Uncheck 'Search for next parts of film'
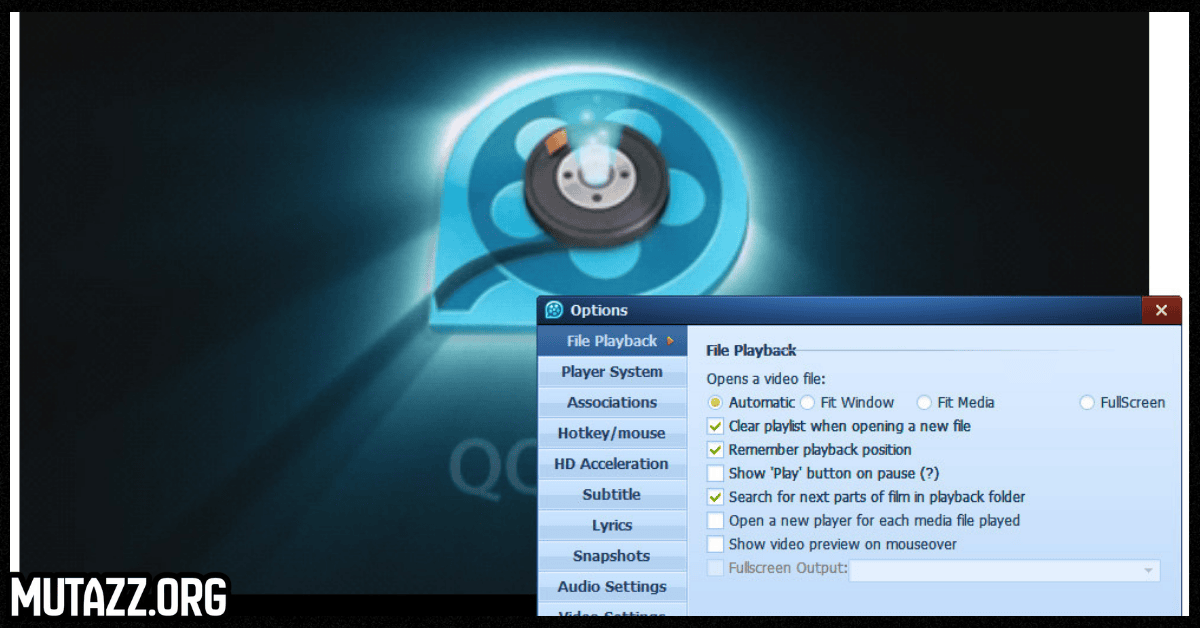 715,497
